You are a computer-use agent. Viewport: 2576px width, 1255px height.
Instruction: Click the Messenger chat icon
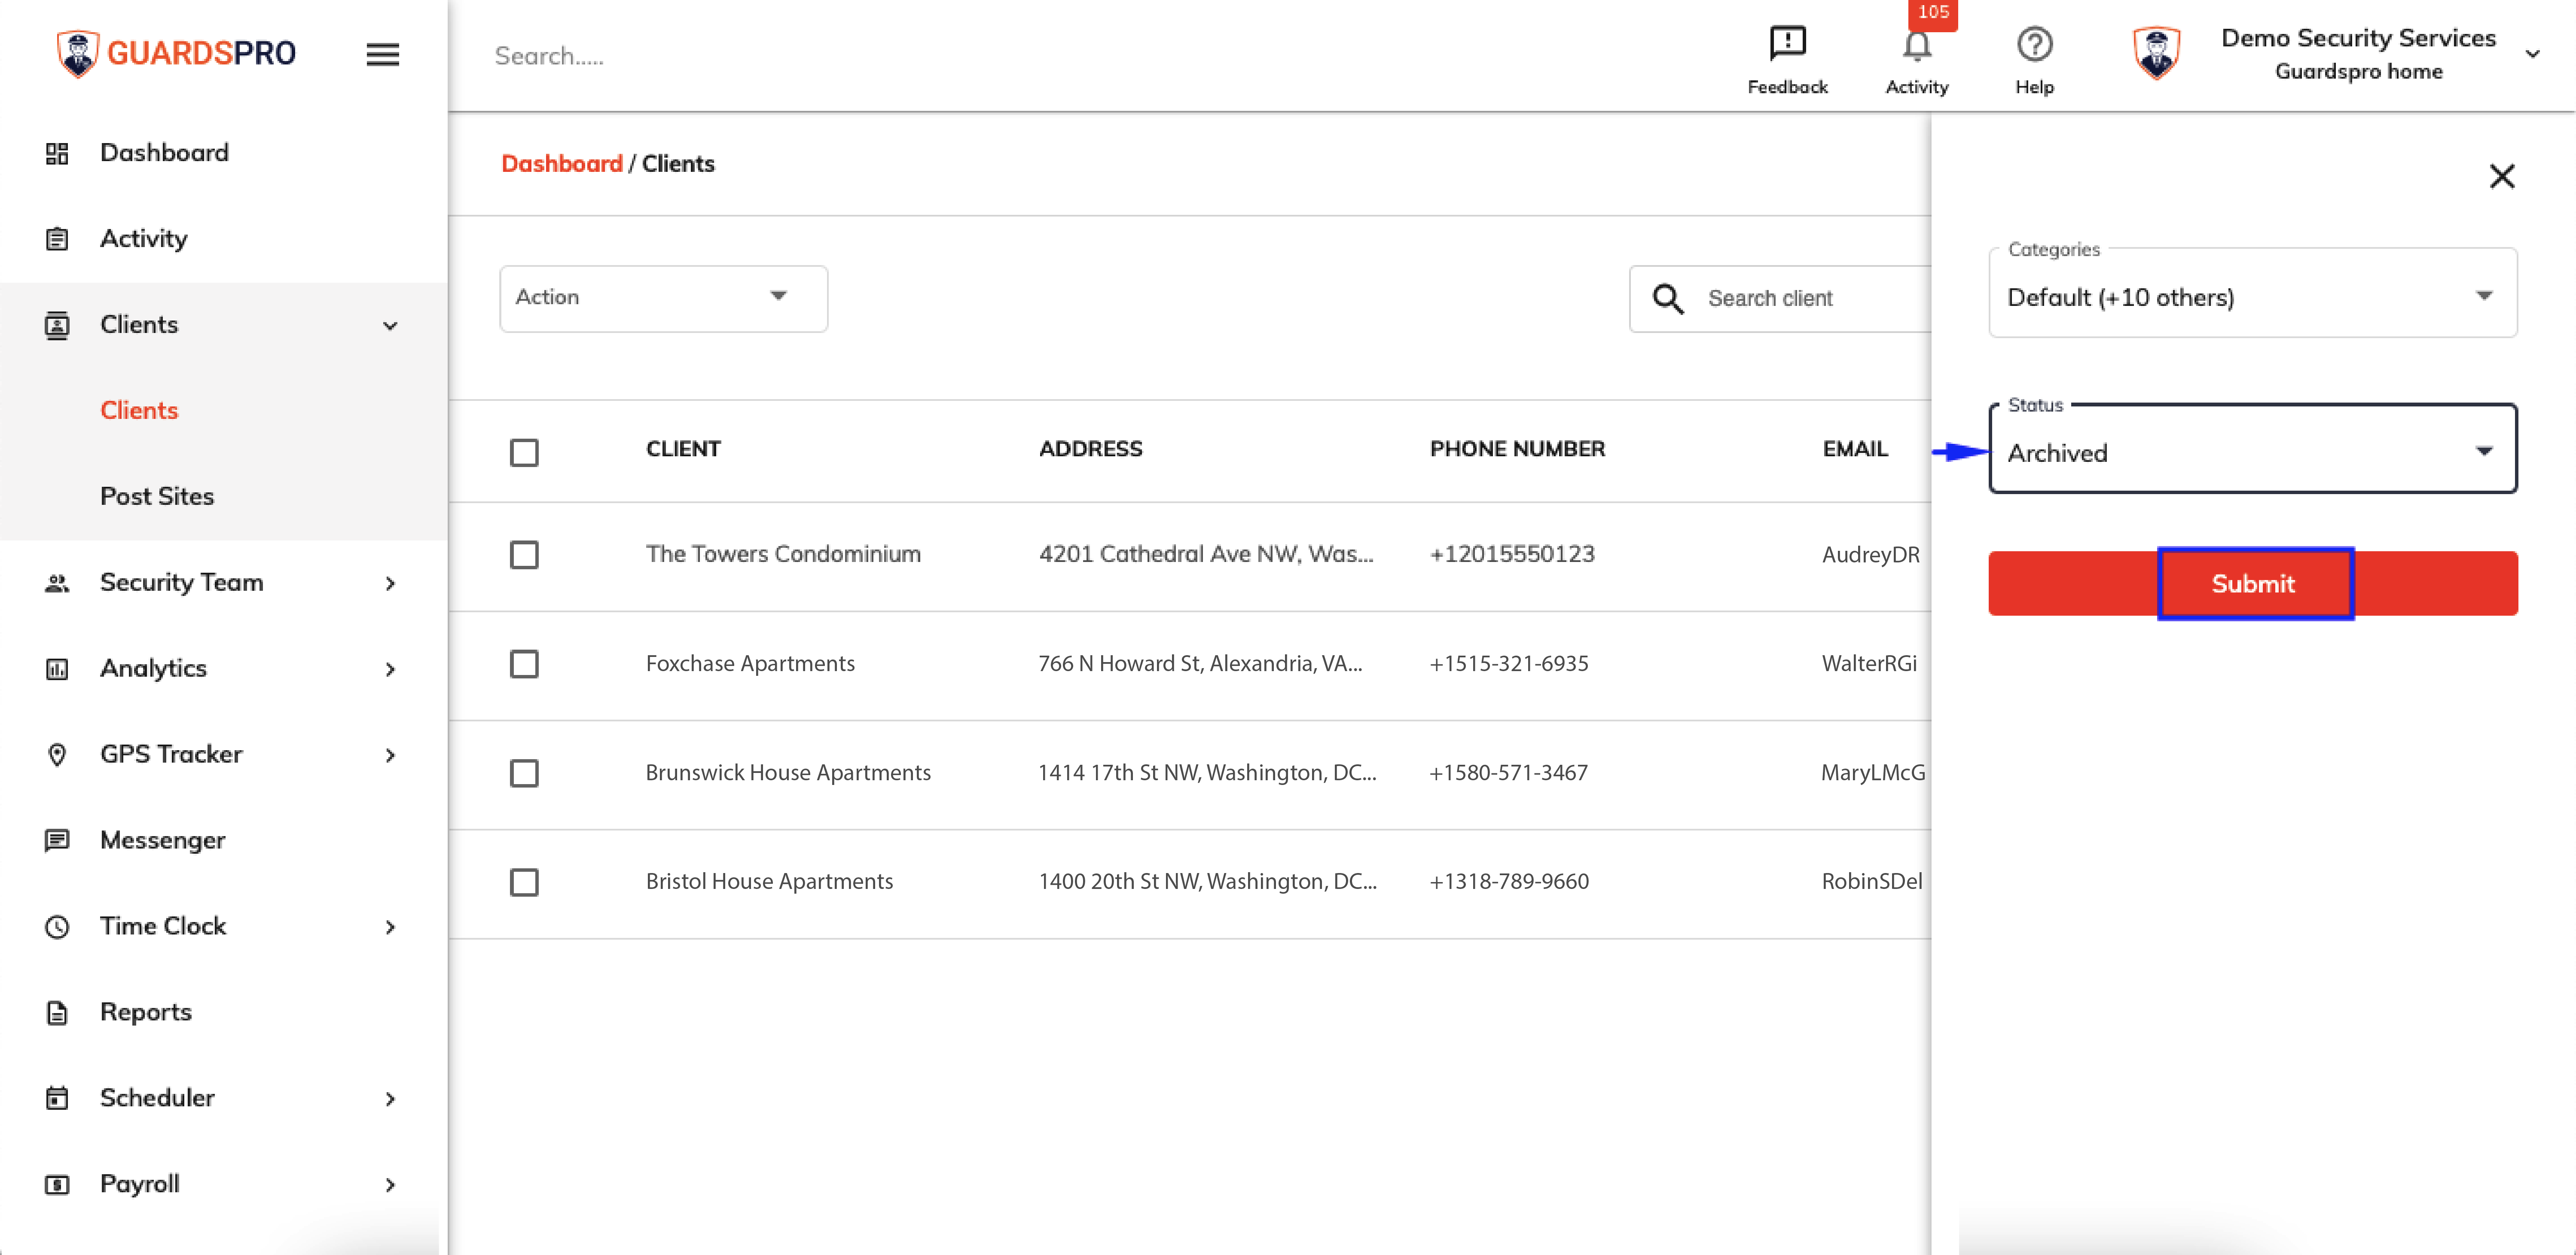pyautogui.click(x=57, y=840)
